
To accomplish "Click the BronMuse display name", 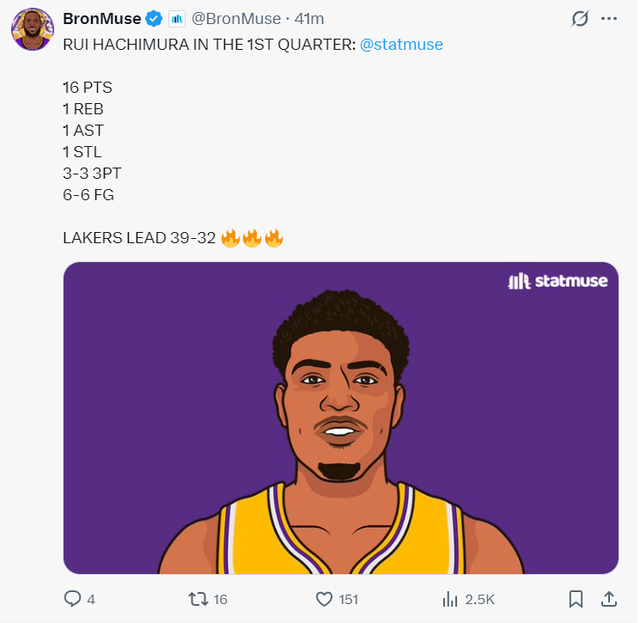I will point(100,19).
